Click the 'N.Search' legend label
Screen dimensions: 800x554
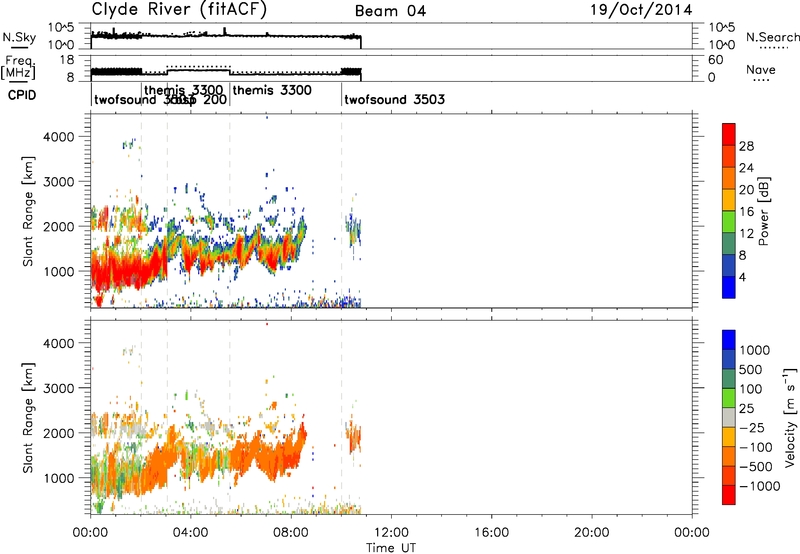coord(772,37)
